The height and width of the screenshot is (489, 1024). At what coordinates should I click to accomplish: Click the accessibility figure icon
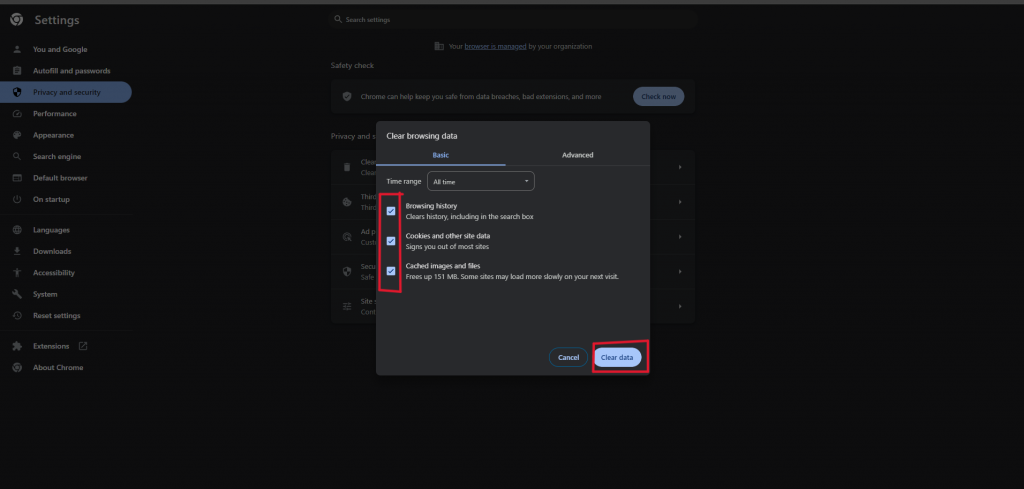tap(18, 273)
